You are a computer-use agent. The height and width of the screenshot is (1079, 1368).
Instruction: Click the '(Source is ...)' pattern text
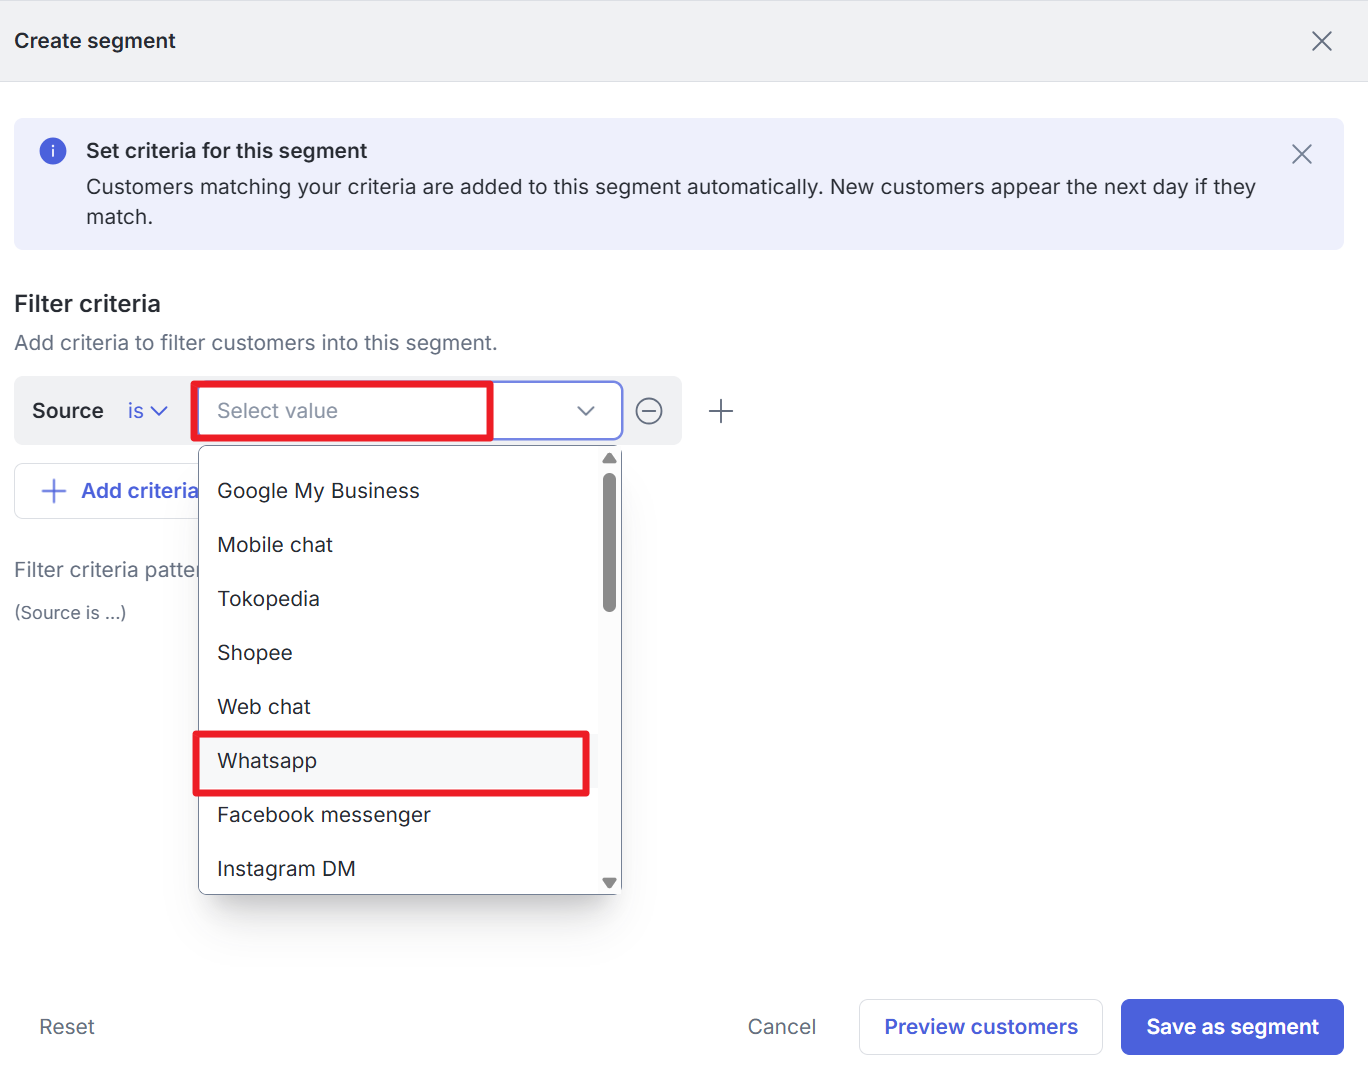pos(70,613)
